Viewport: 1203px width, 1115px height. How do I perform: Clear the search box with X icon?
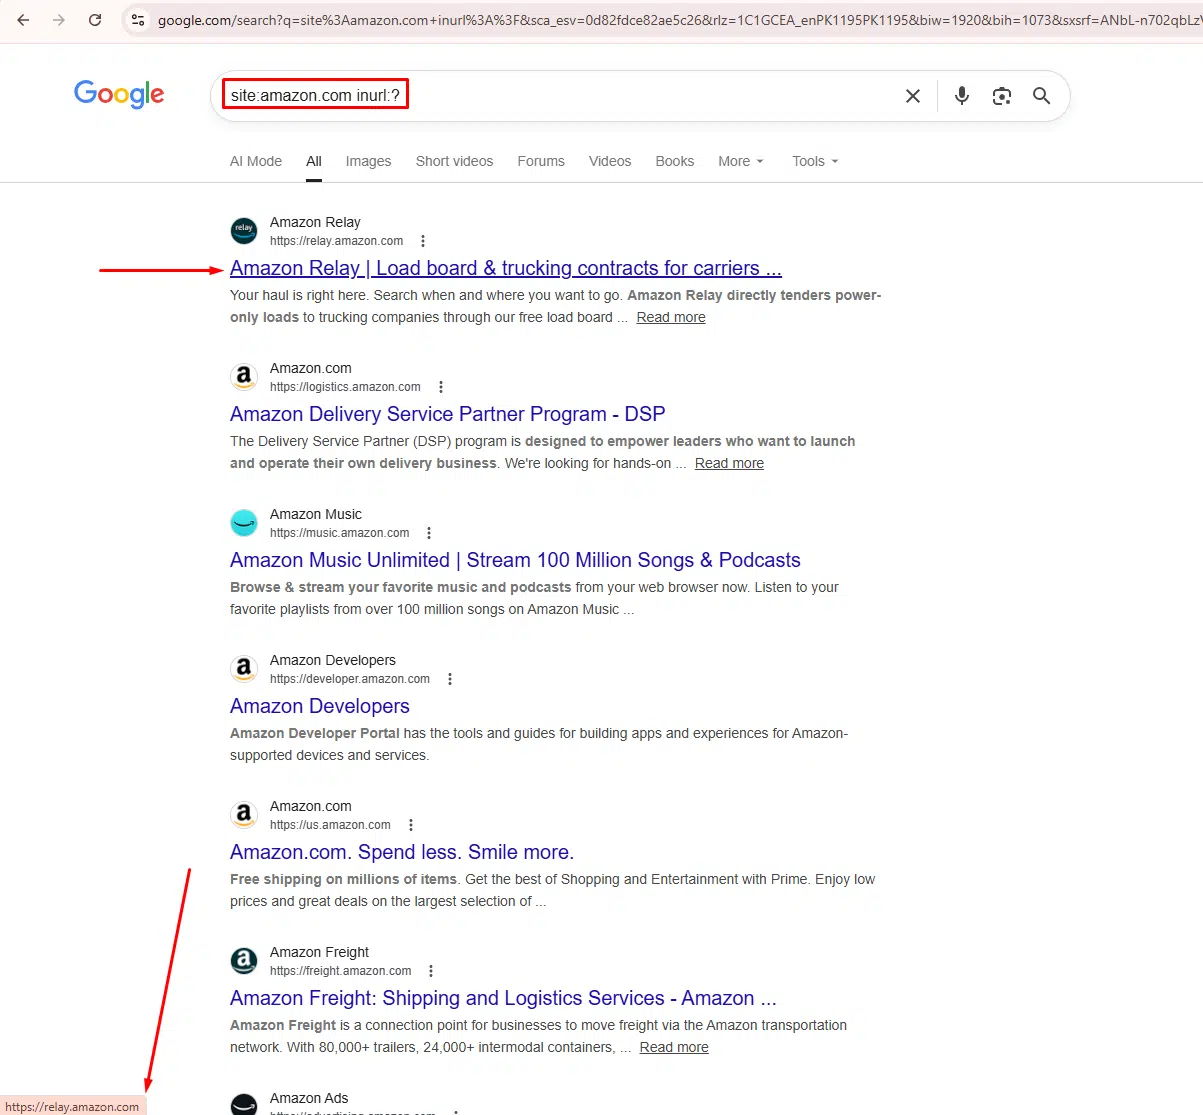(x=913, y=96)
